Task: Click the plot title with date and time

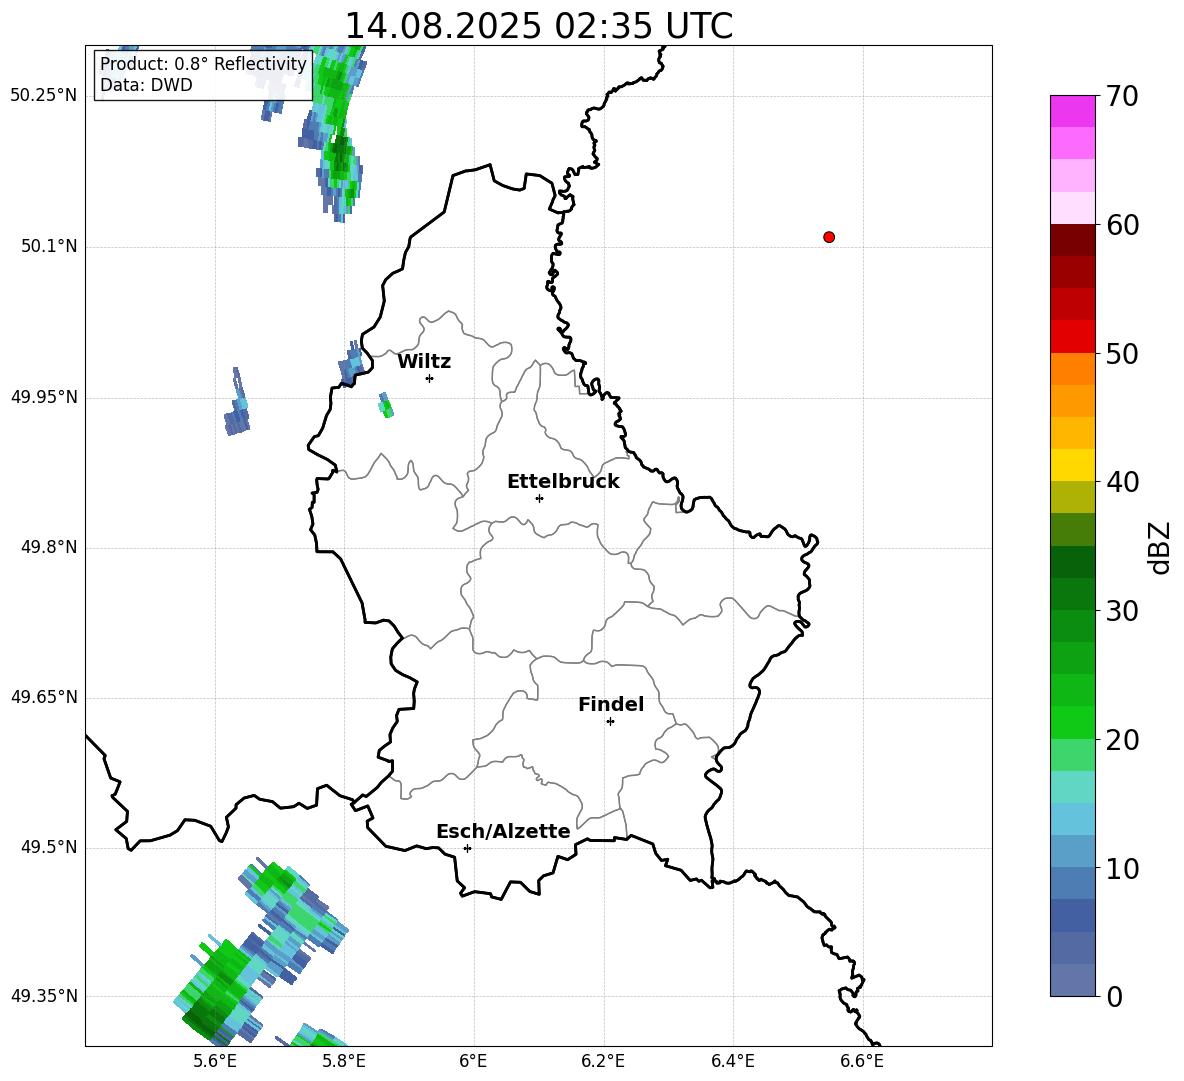Action: point(538,26)
